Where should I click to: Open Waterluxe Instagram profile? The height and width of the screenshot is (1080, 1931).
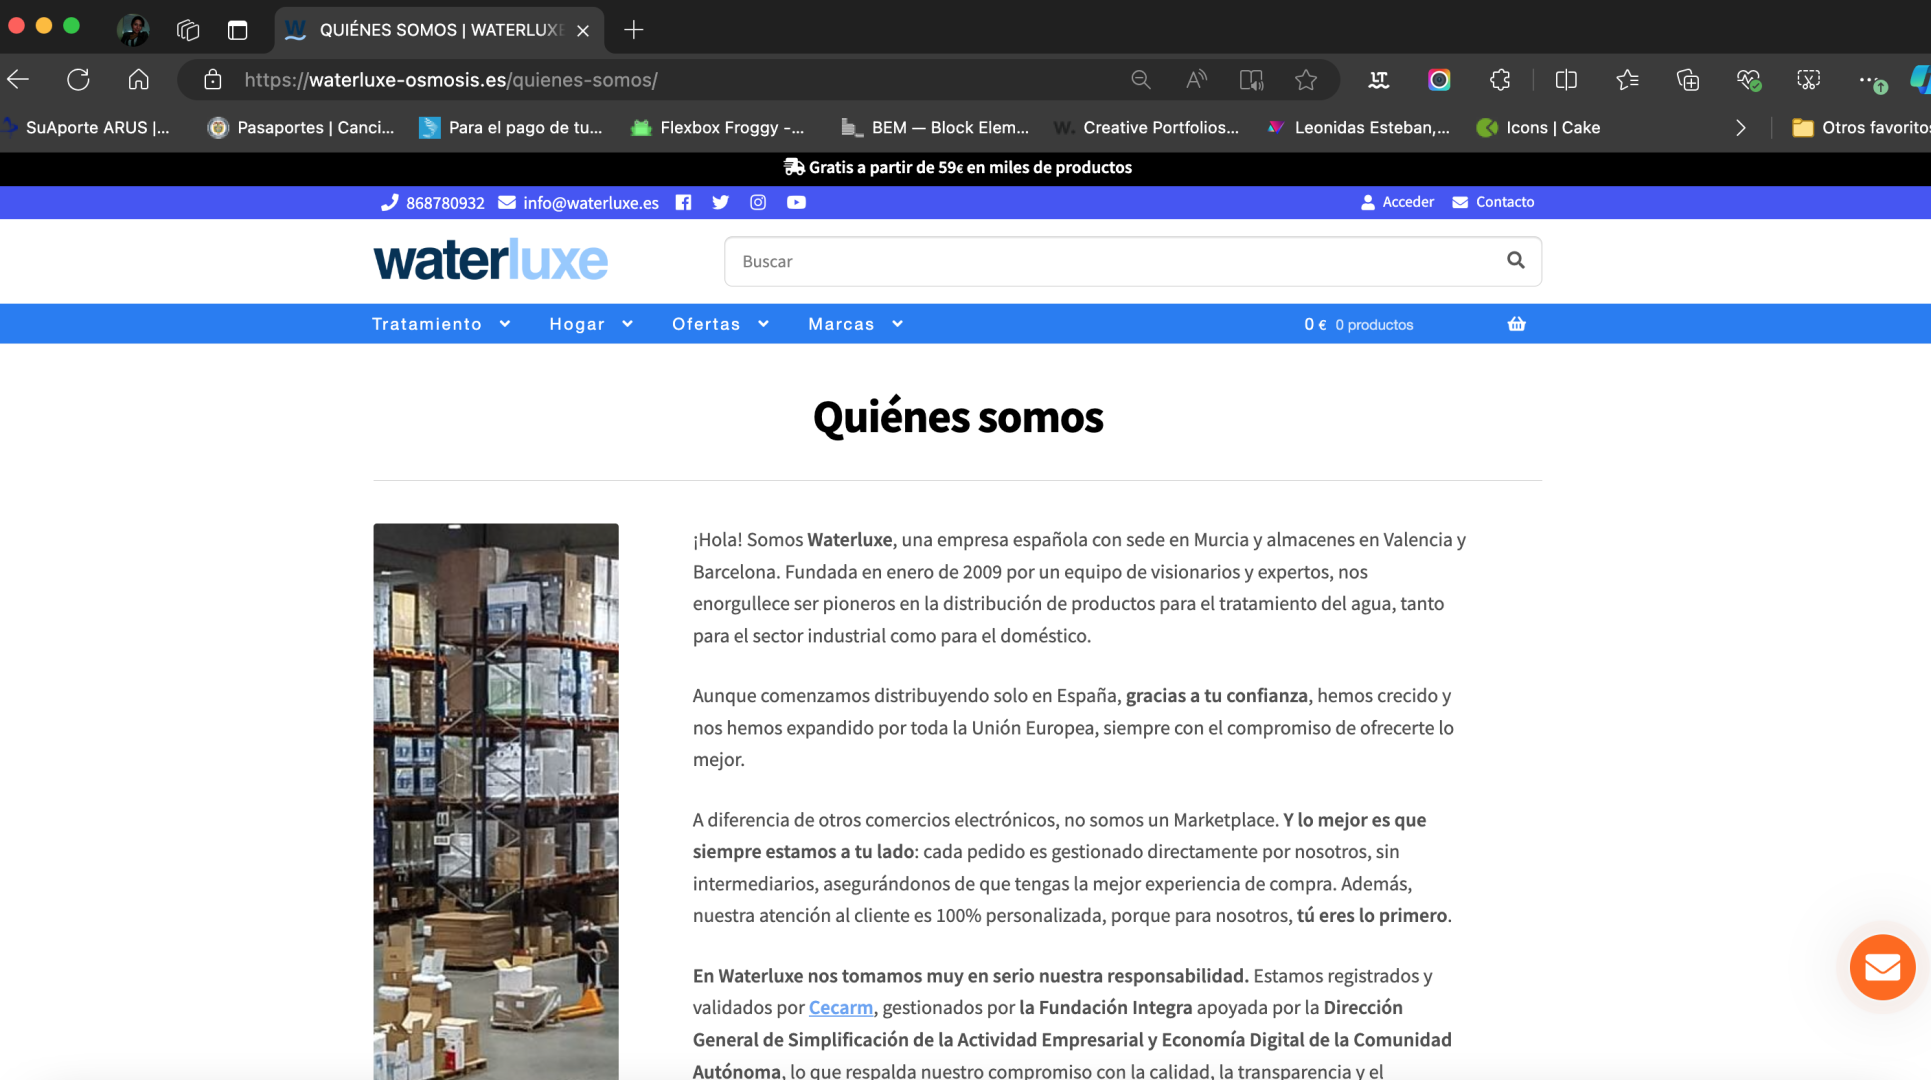758,202
